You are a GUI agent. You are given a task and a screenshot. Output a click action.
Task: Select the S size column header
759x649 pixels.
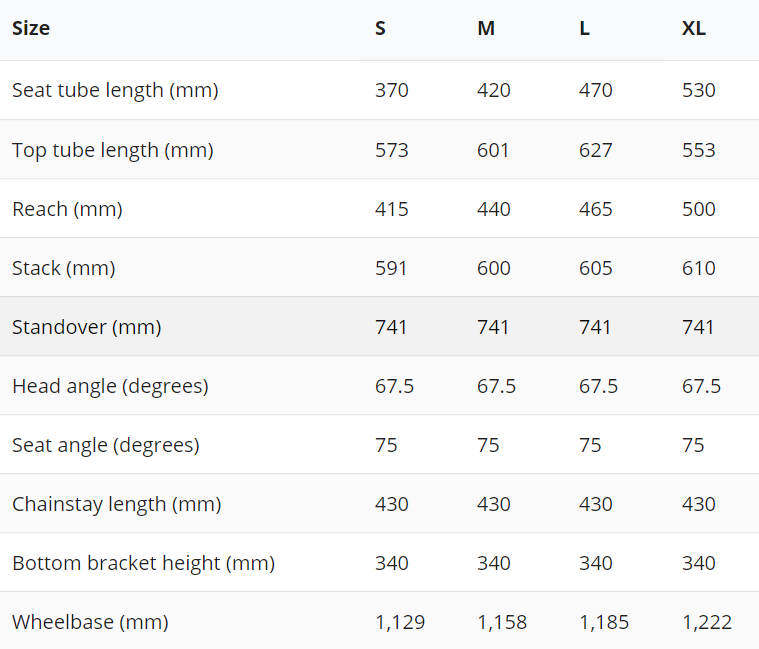380,28
